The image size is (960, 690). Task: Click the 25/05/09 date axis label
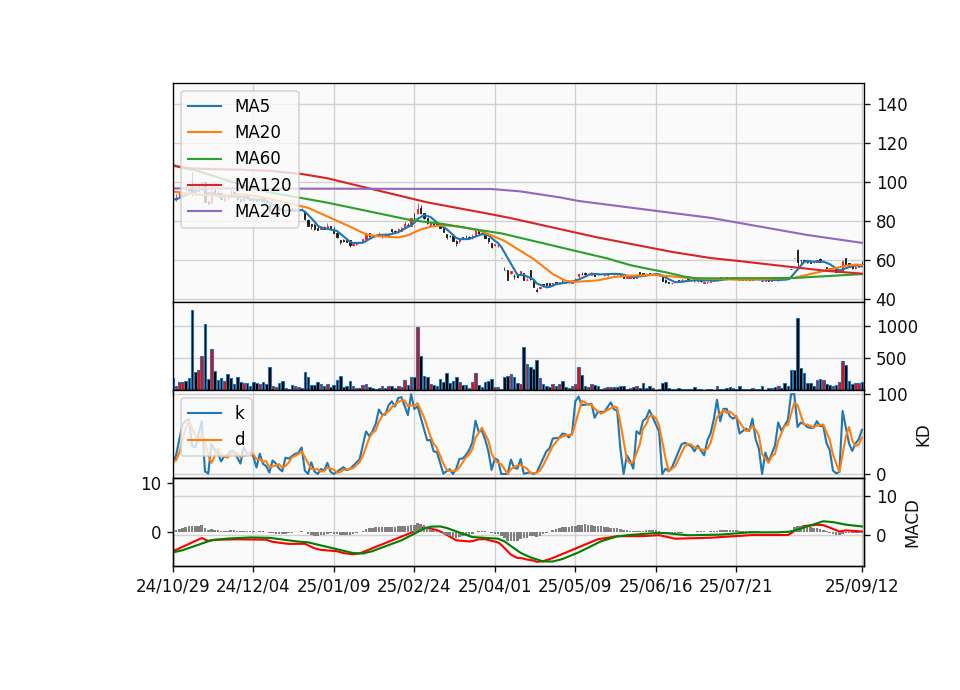575,586
